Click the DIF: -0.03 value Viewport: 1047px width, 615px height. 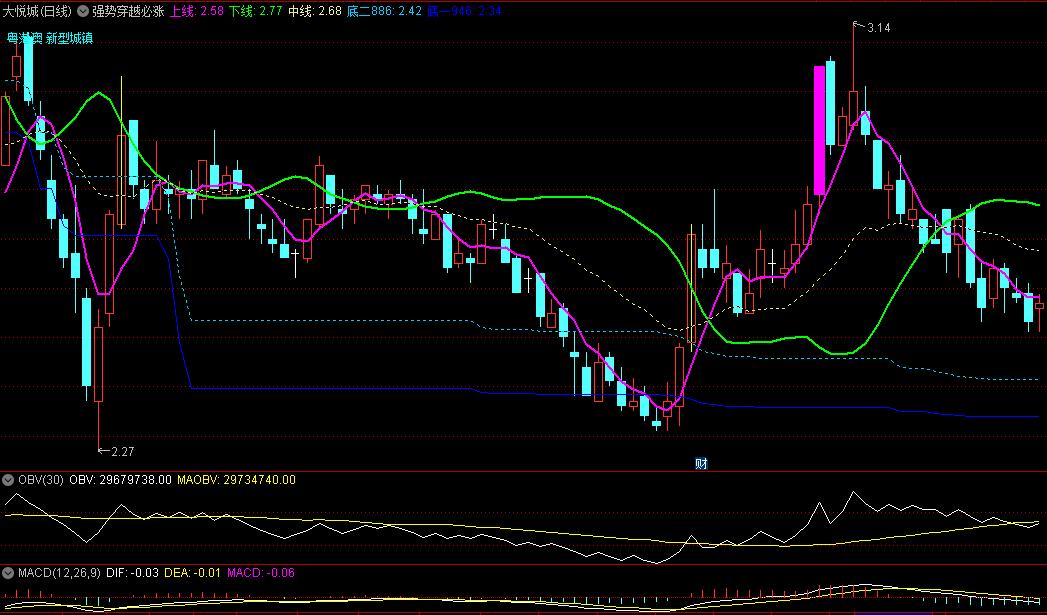point(132,572)
